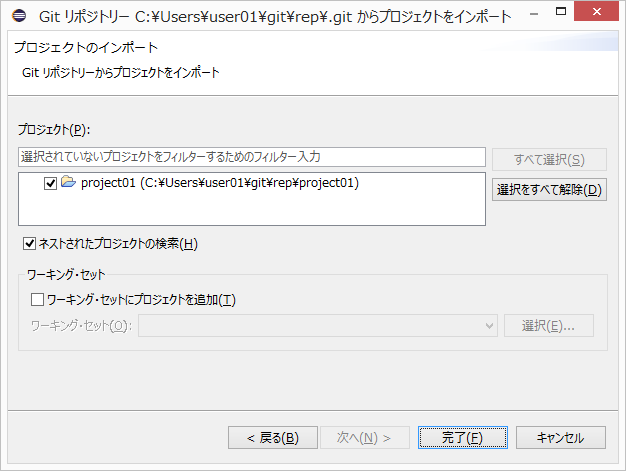
Task: Click the ワーキング・セット dropdown arrow
Action: 489,326
